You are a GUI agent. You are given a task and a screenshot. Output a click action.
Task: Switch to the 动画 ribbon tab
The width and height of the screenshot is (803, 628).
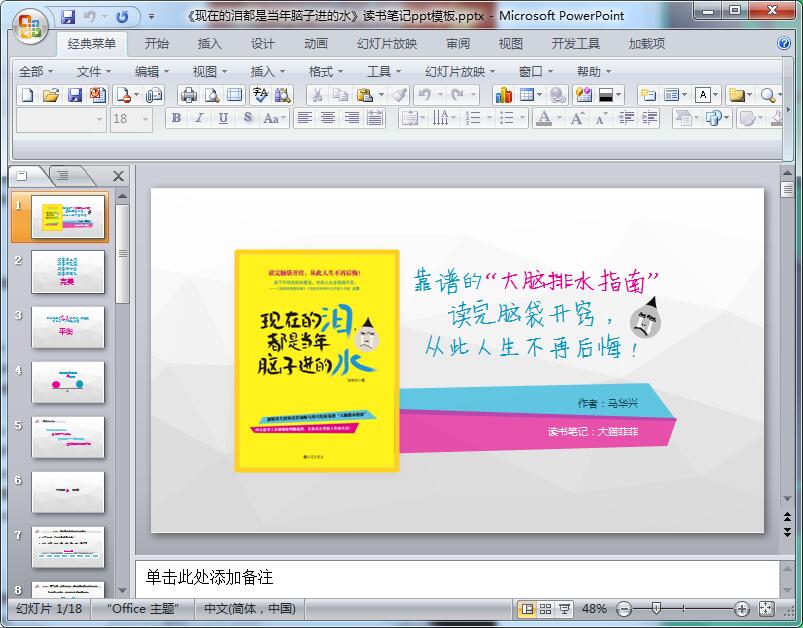pyautogui.click(x=316, y=44)
